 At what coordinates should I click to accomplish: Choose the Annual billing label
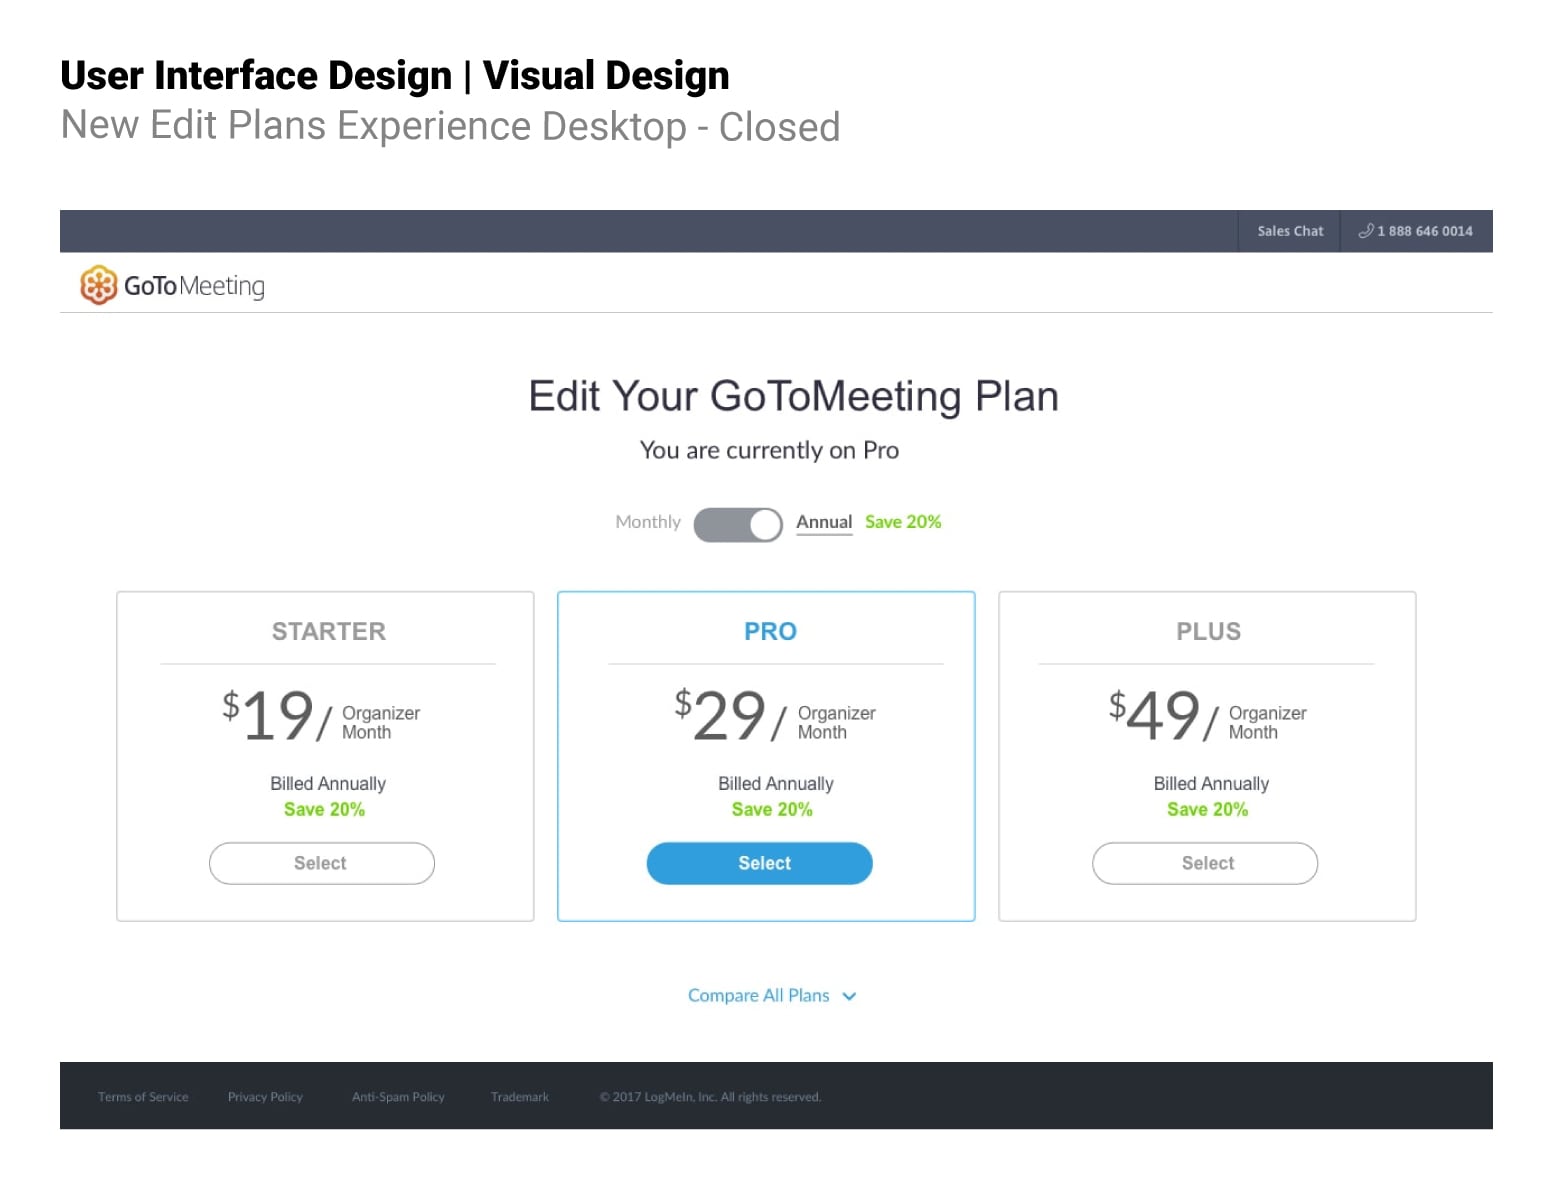click(823, 522)
